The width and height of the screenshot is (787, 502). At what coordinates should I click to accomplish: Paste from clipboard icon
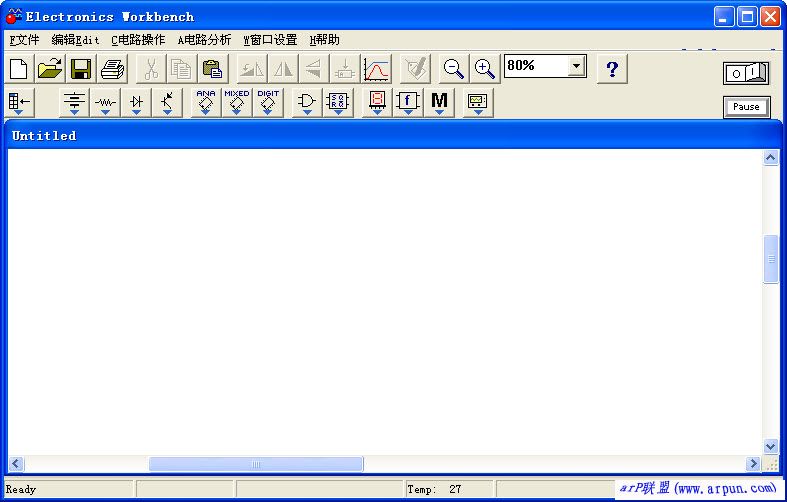click(213, 68)
